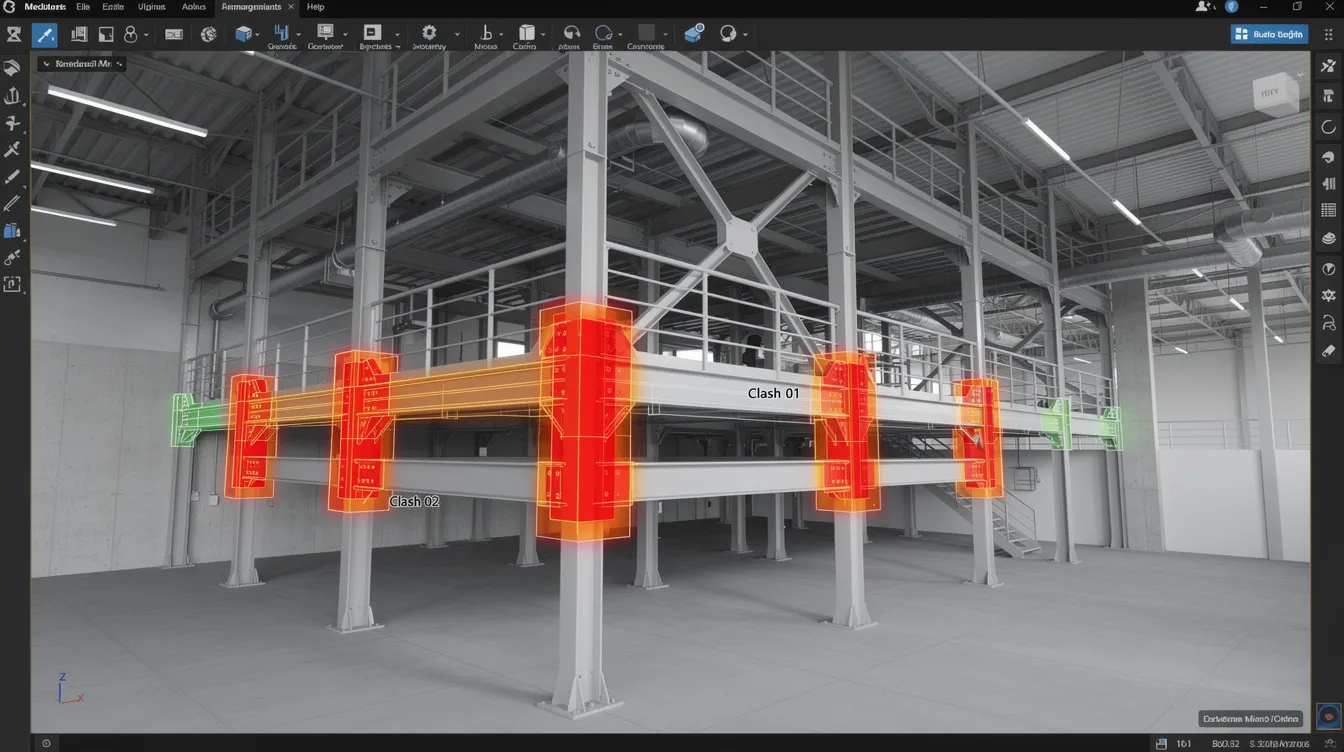Image resolution: width=1344 pixels, height=752 pixels.
Task: Select the highlighted blue brush tool
Action: click(45, 35)
